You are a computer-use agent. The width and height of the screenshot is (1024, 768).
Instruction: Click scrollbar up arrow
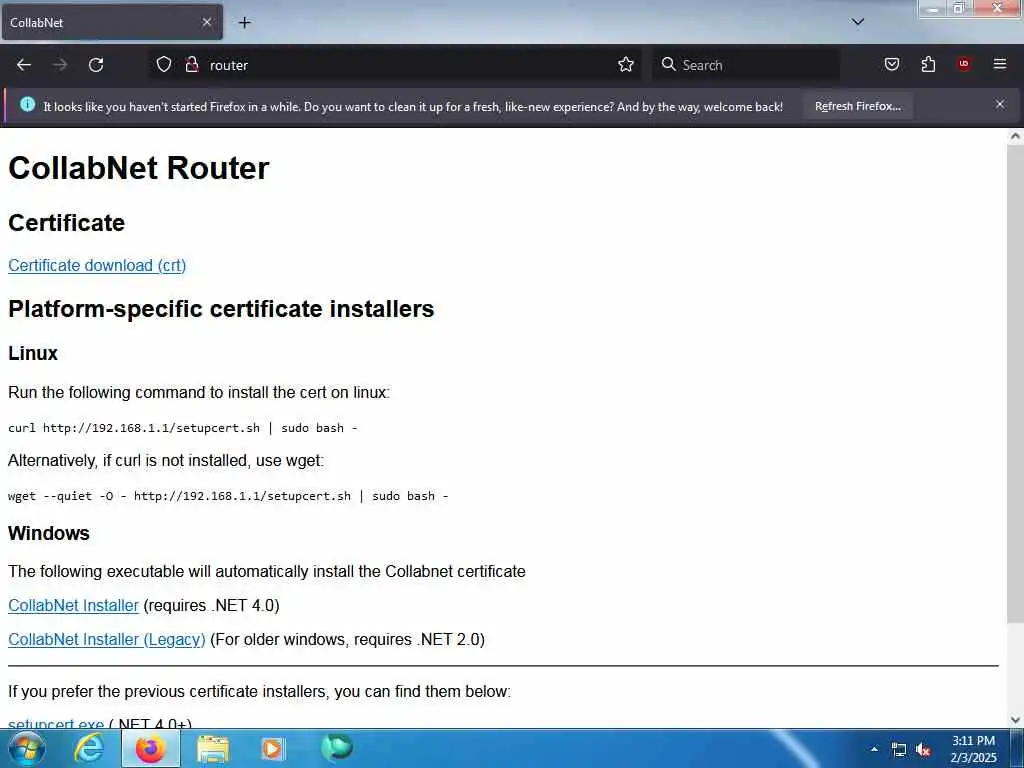coord(1015,136)
